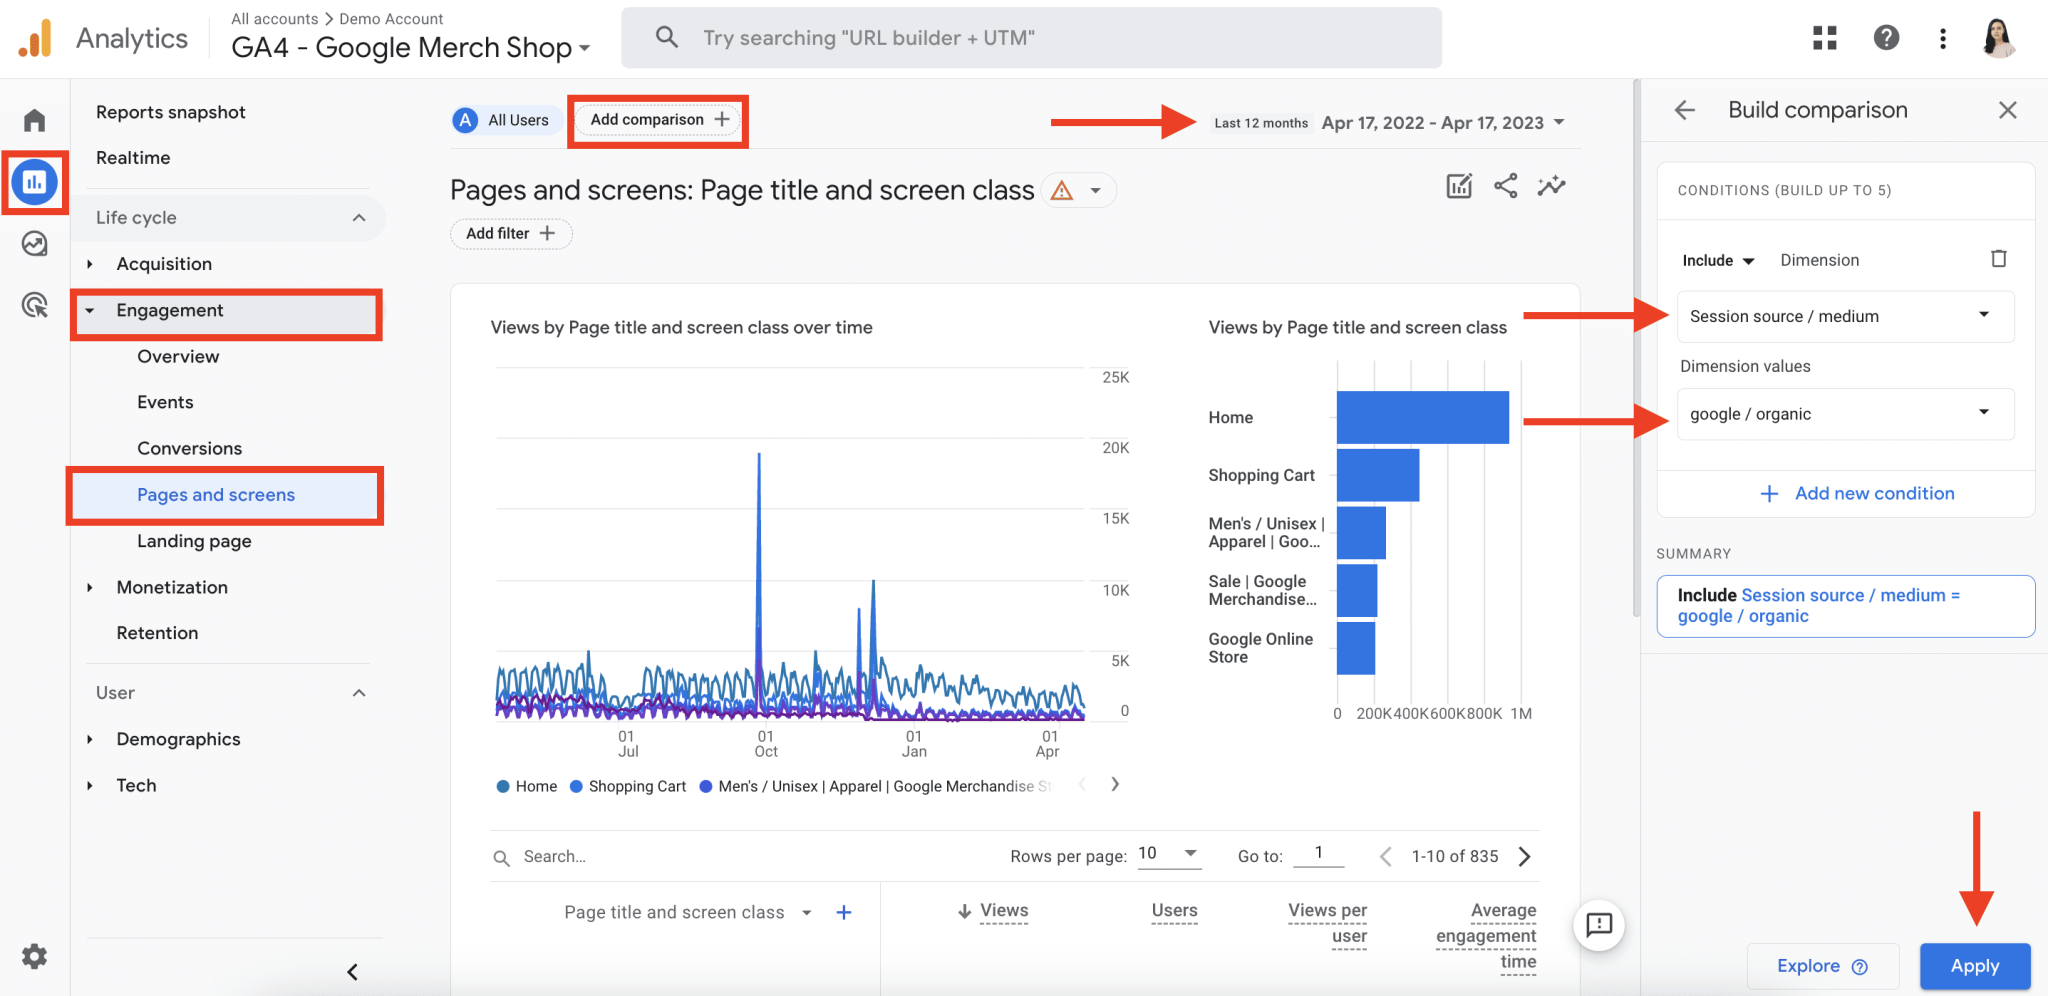The image size is (2048, 996).
Task: Click the top search bar
Action: click(1030, 37)
